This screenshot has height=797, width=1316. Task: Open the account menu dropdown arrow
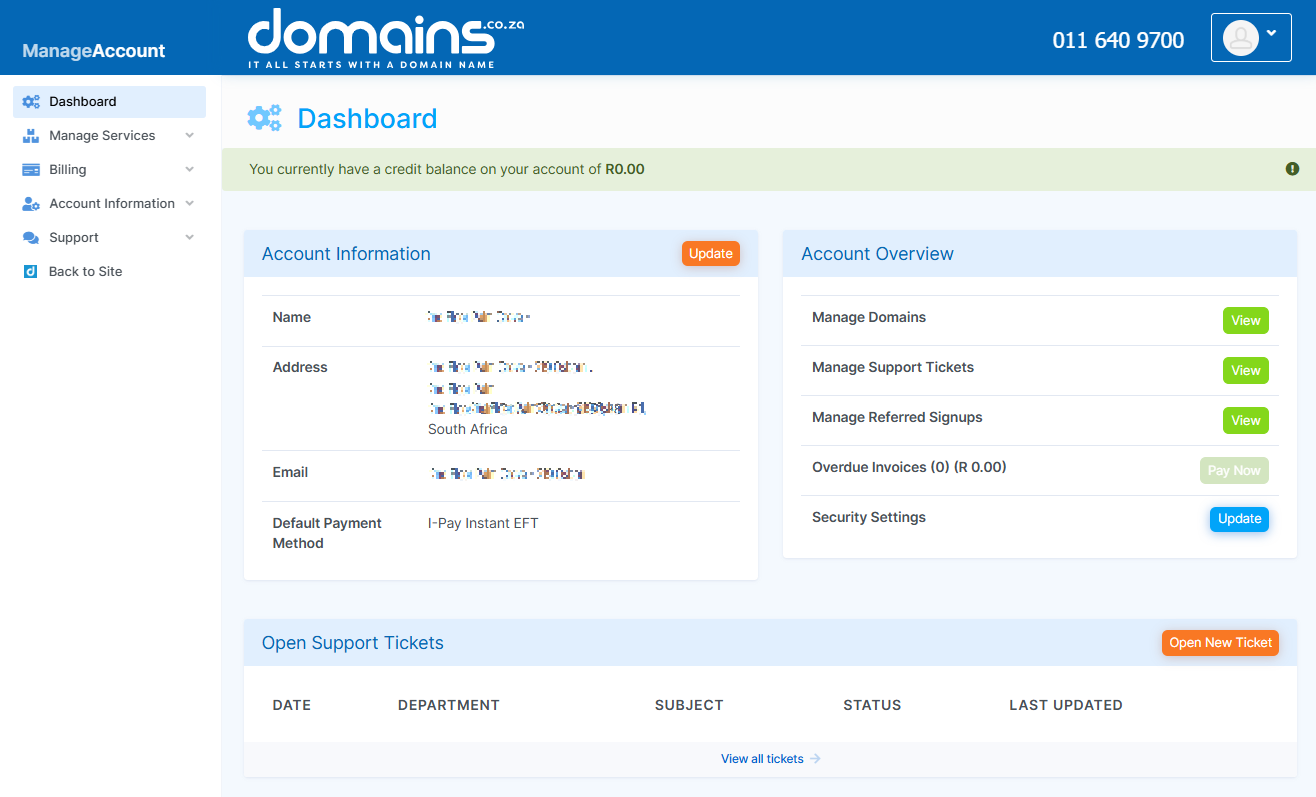click(1270, 31)
